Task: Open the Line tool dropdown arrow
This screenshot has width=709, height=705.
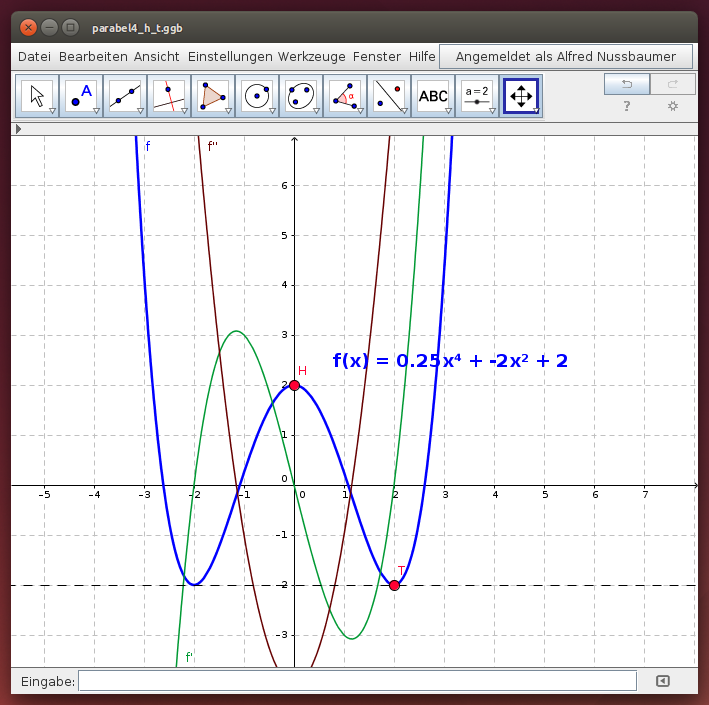Action: click(x=140, y=111)
